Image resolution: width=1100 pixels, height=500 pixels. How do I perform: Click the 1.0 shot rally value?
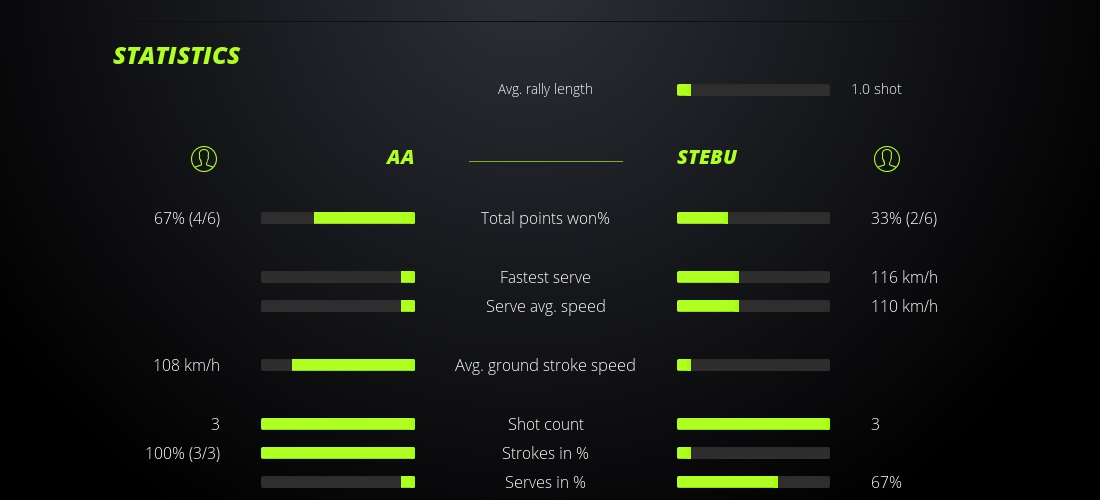tap(876, 89)
